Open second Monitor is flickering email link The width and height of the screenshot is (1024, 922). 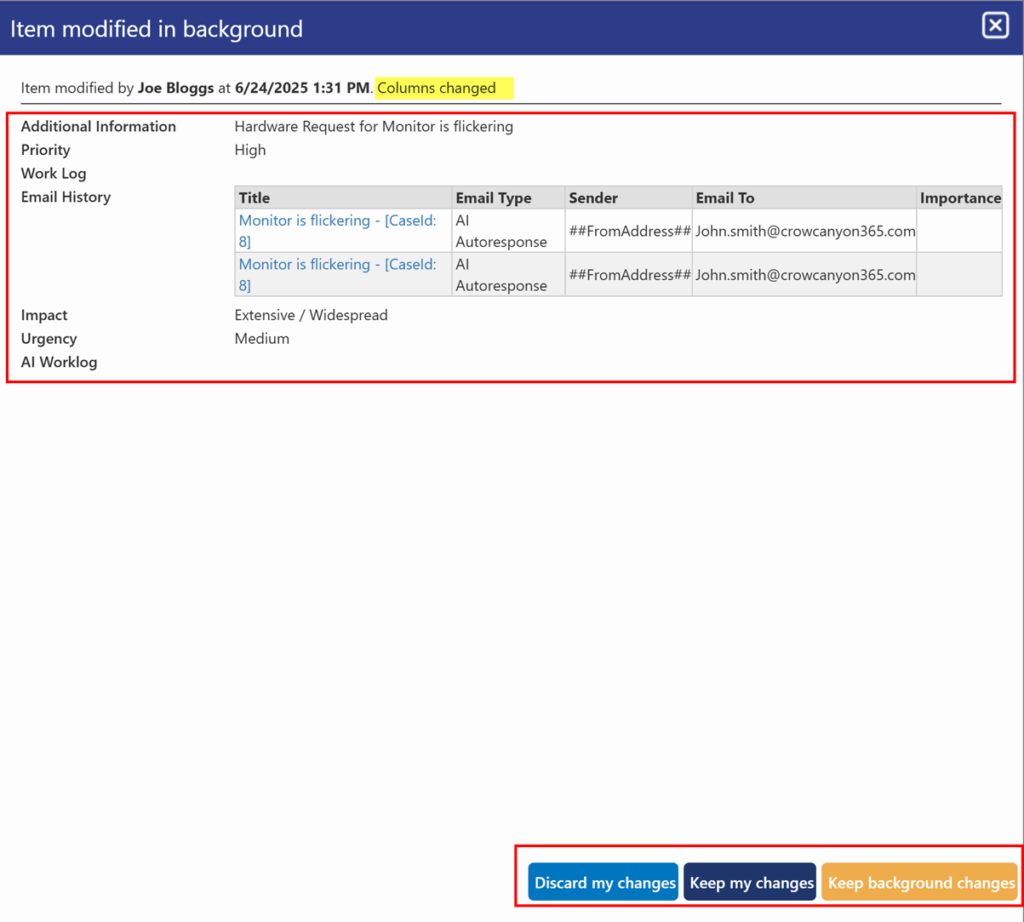pos(337,274)
